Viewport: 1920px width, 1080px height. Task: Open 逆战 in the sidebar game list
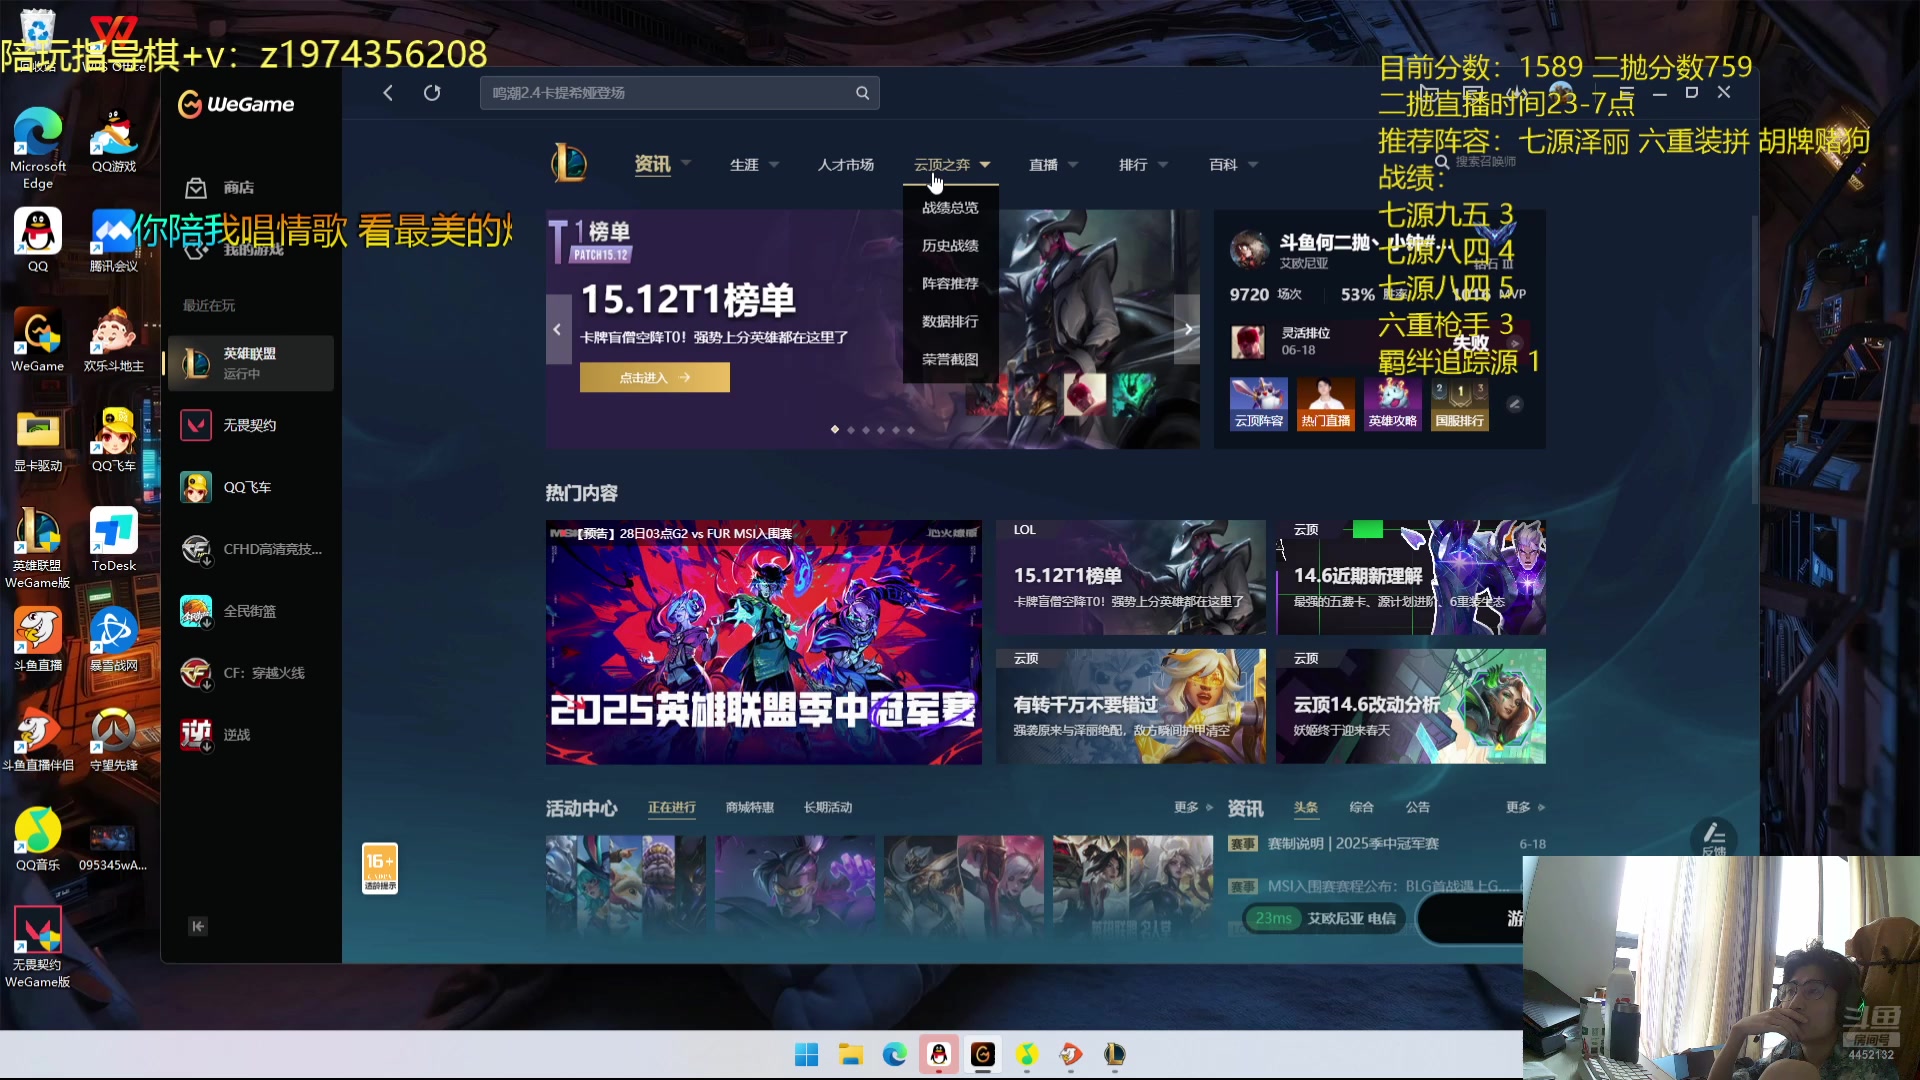pyautogui.click(x=250, y=735)
